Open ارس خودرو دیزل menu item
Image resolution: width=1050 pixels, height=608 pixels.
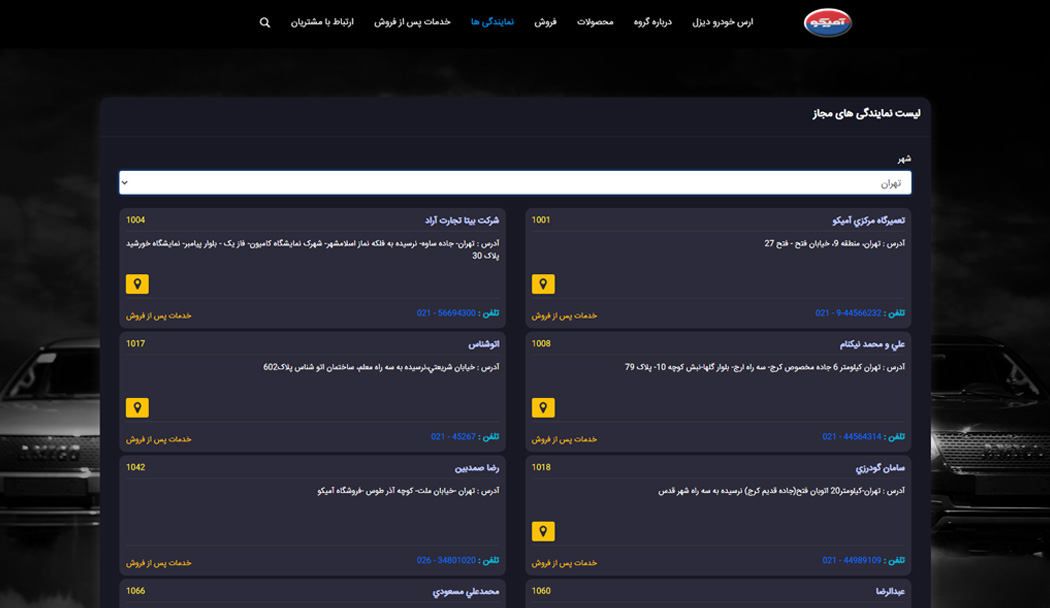pyautogui.click(x=723, y=22)
